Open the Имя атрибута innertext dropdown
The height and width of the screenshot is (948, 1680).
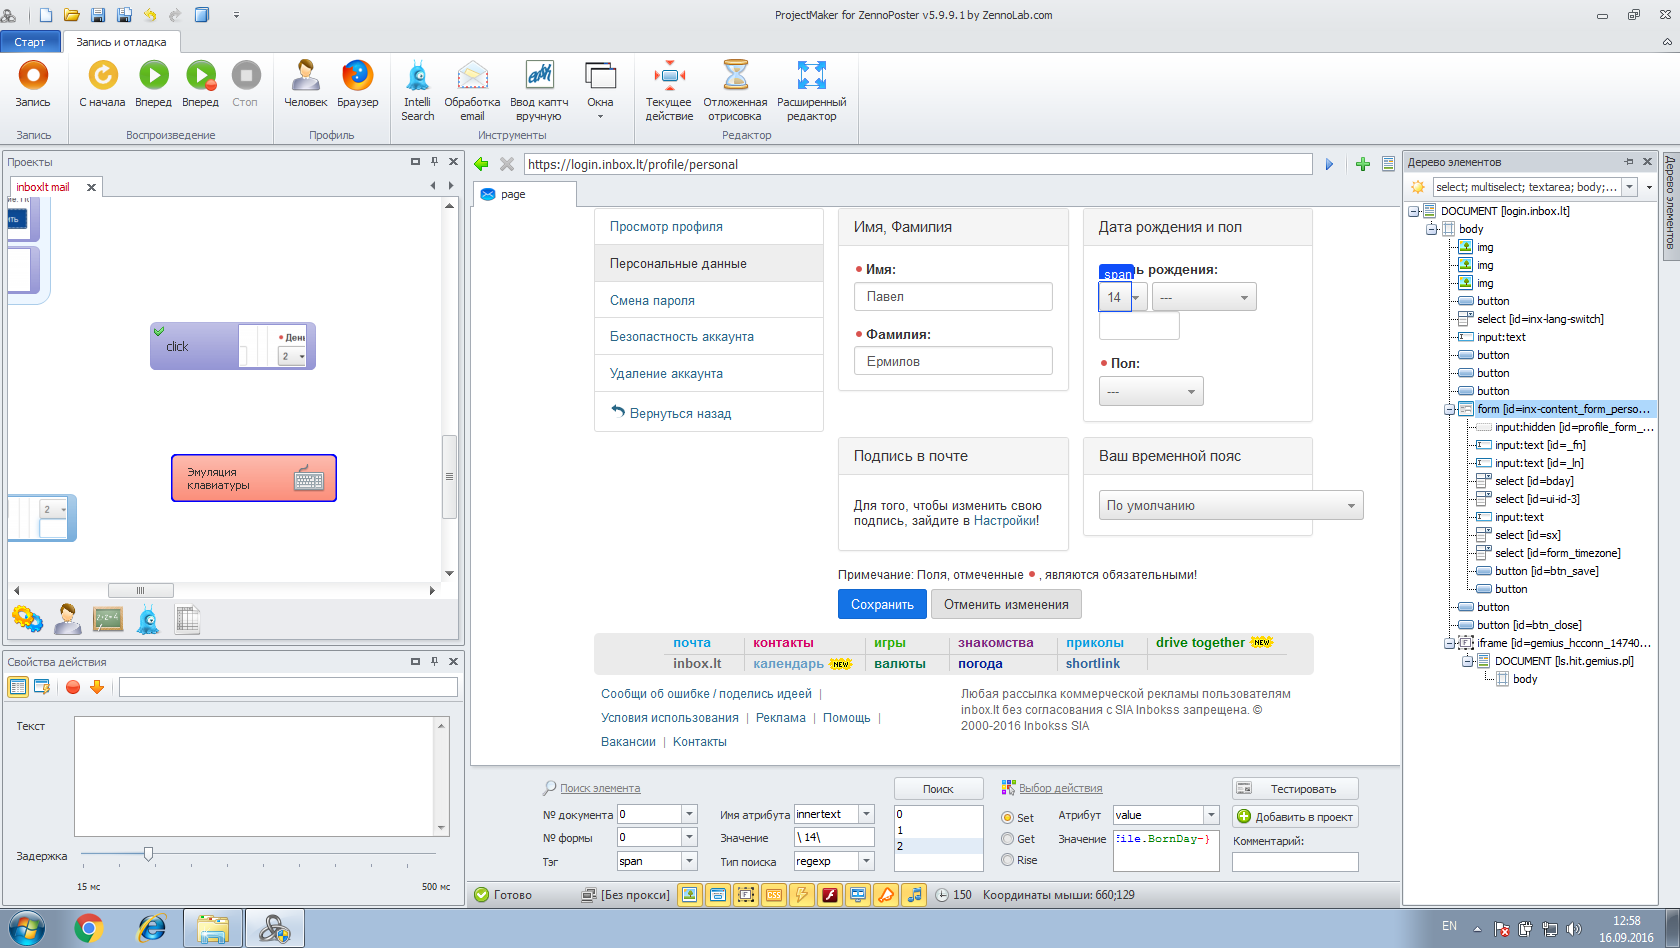(x=867, y=814)
